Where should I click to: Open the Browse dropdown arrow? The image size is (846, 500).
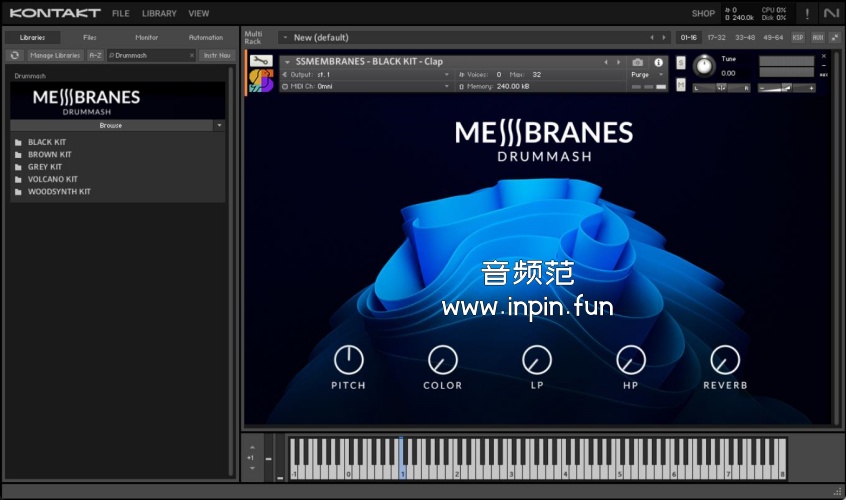(x=219, y=126)
